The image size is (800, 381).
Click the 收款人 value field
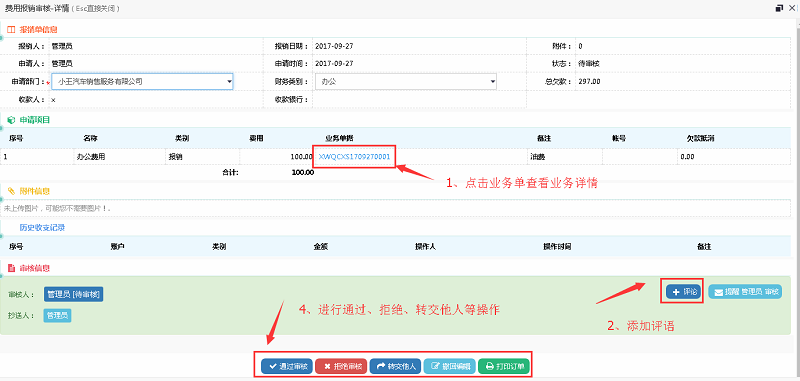pos(156,99)
